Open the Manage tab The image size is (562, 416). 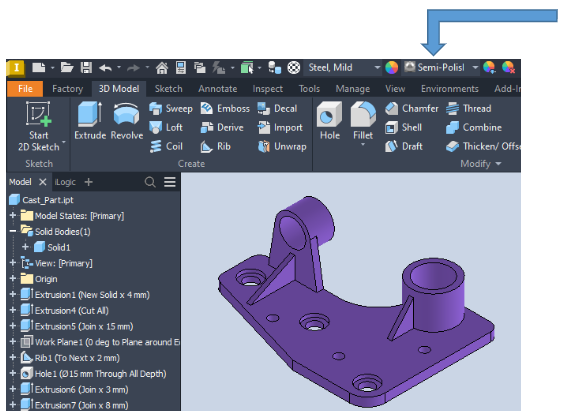[x=353, y=89]
